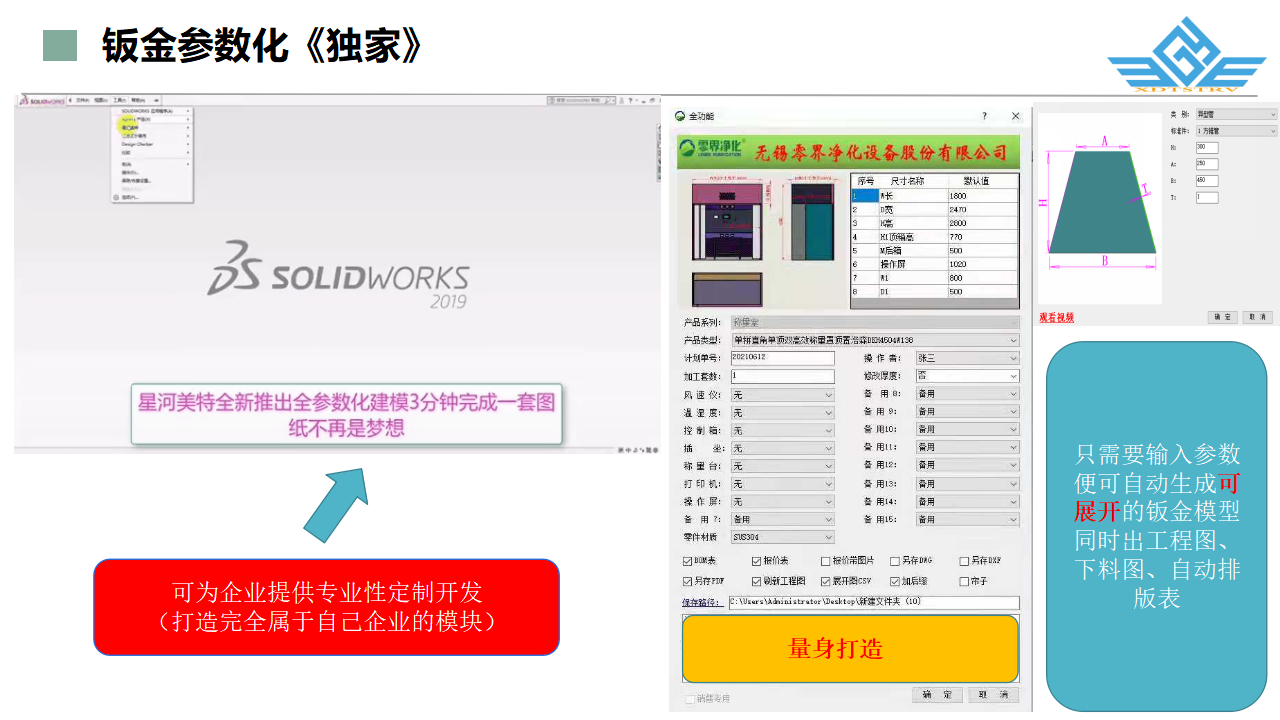Click the SOLIDWORKS logo in the menu bar
The image size is (1280, 720).
point(42,101)
